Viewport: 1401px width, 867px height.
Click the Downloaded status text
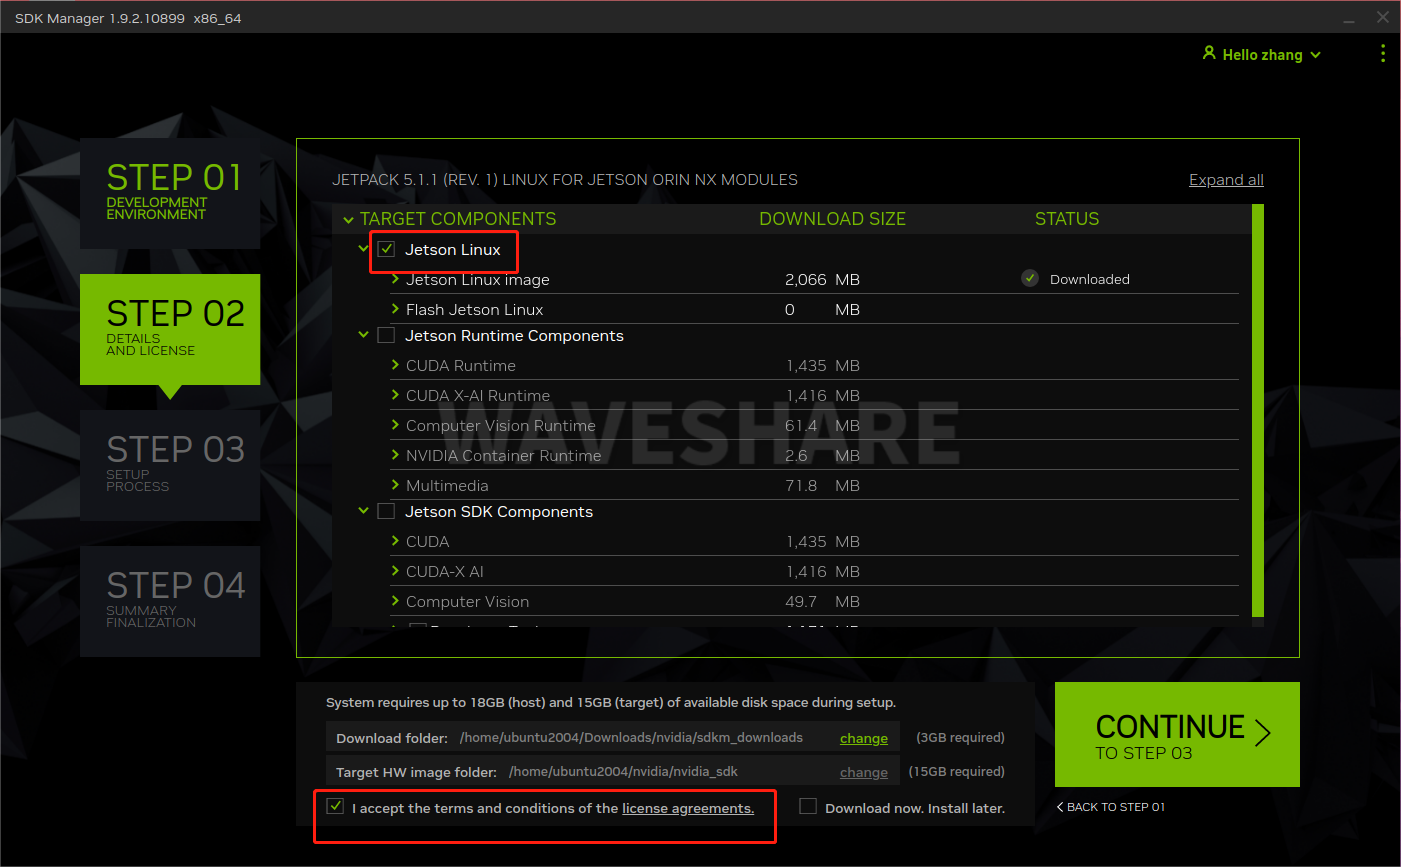(1090, 279)
